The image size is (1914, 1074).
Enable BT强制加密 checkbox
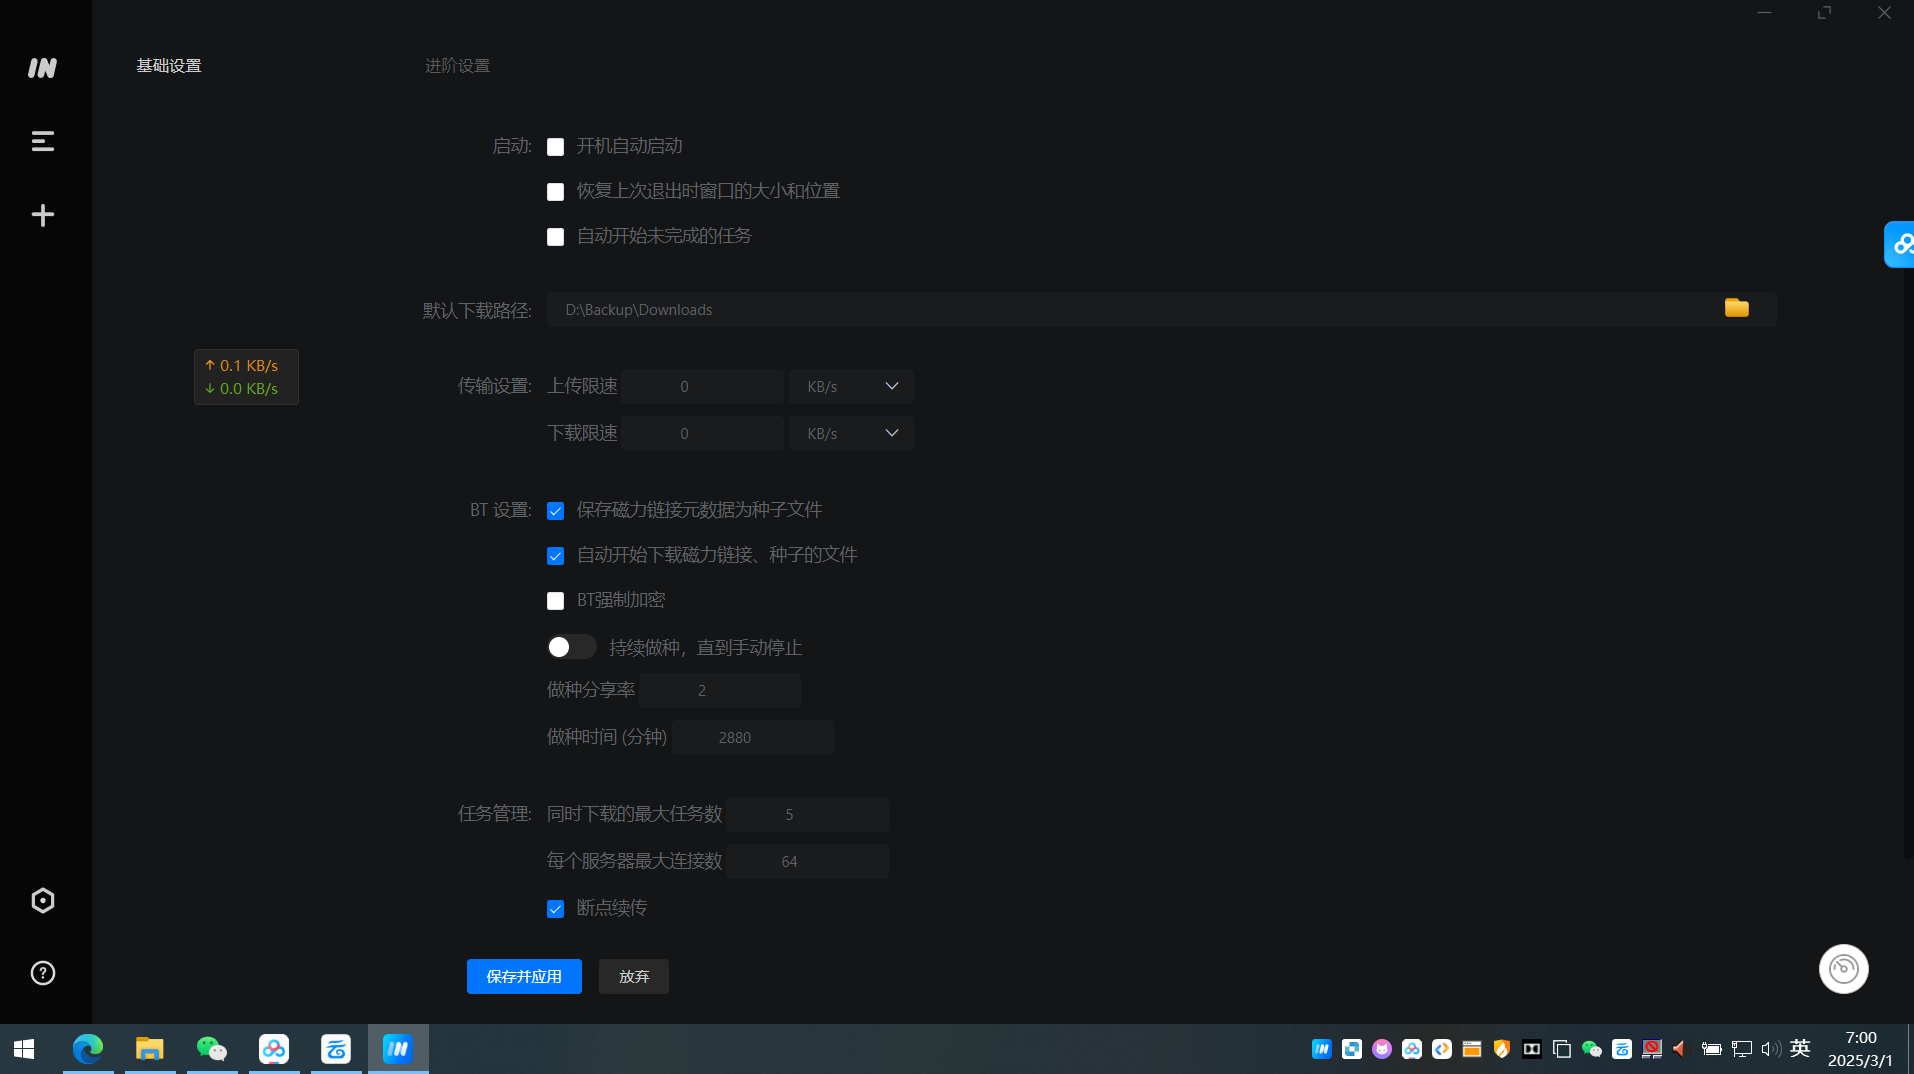[555, 601]
